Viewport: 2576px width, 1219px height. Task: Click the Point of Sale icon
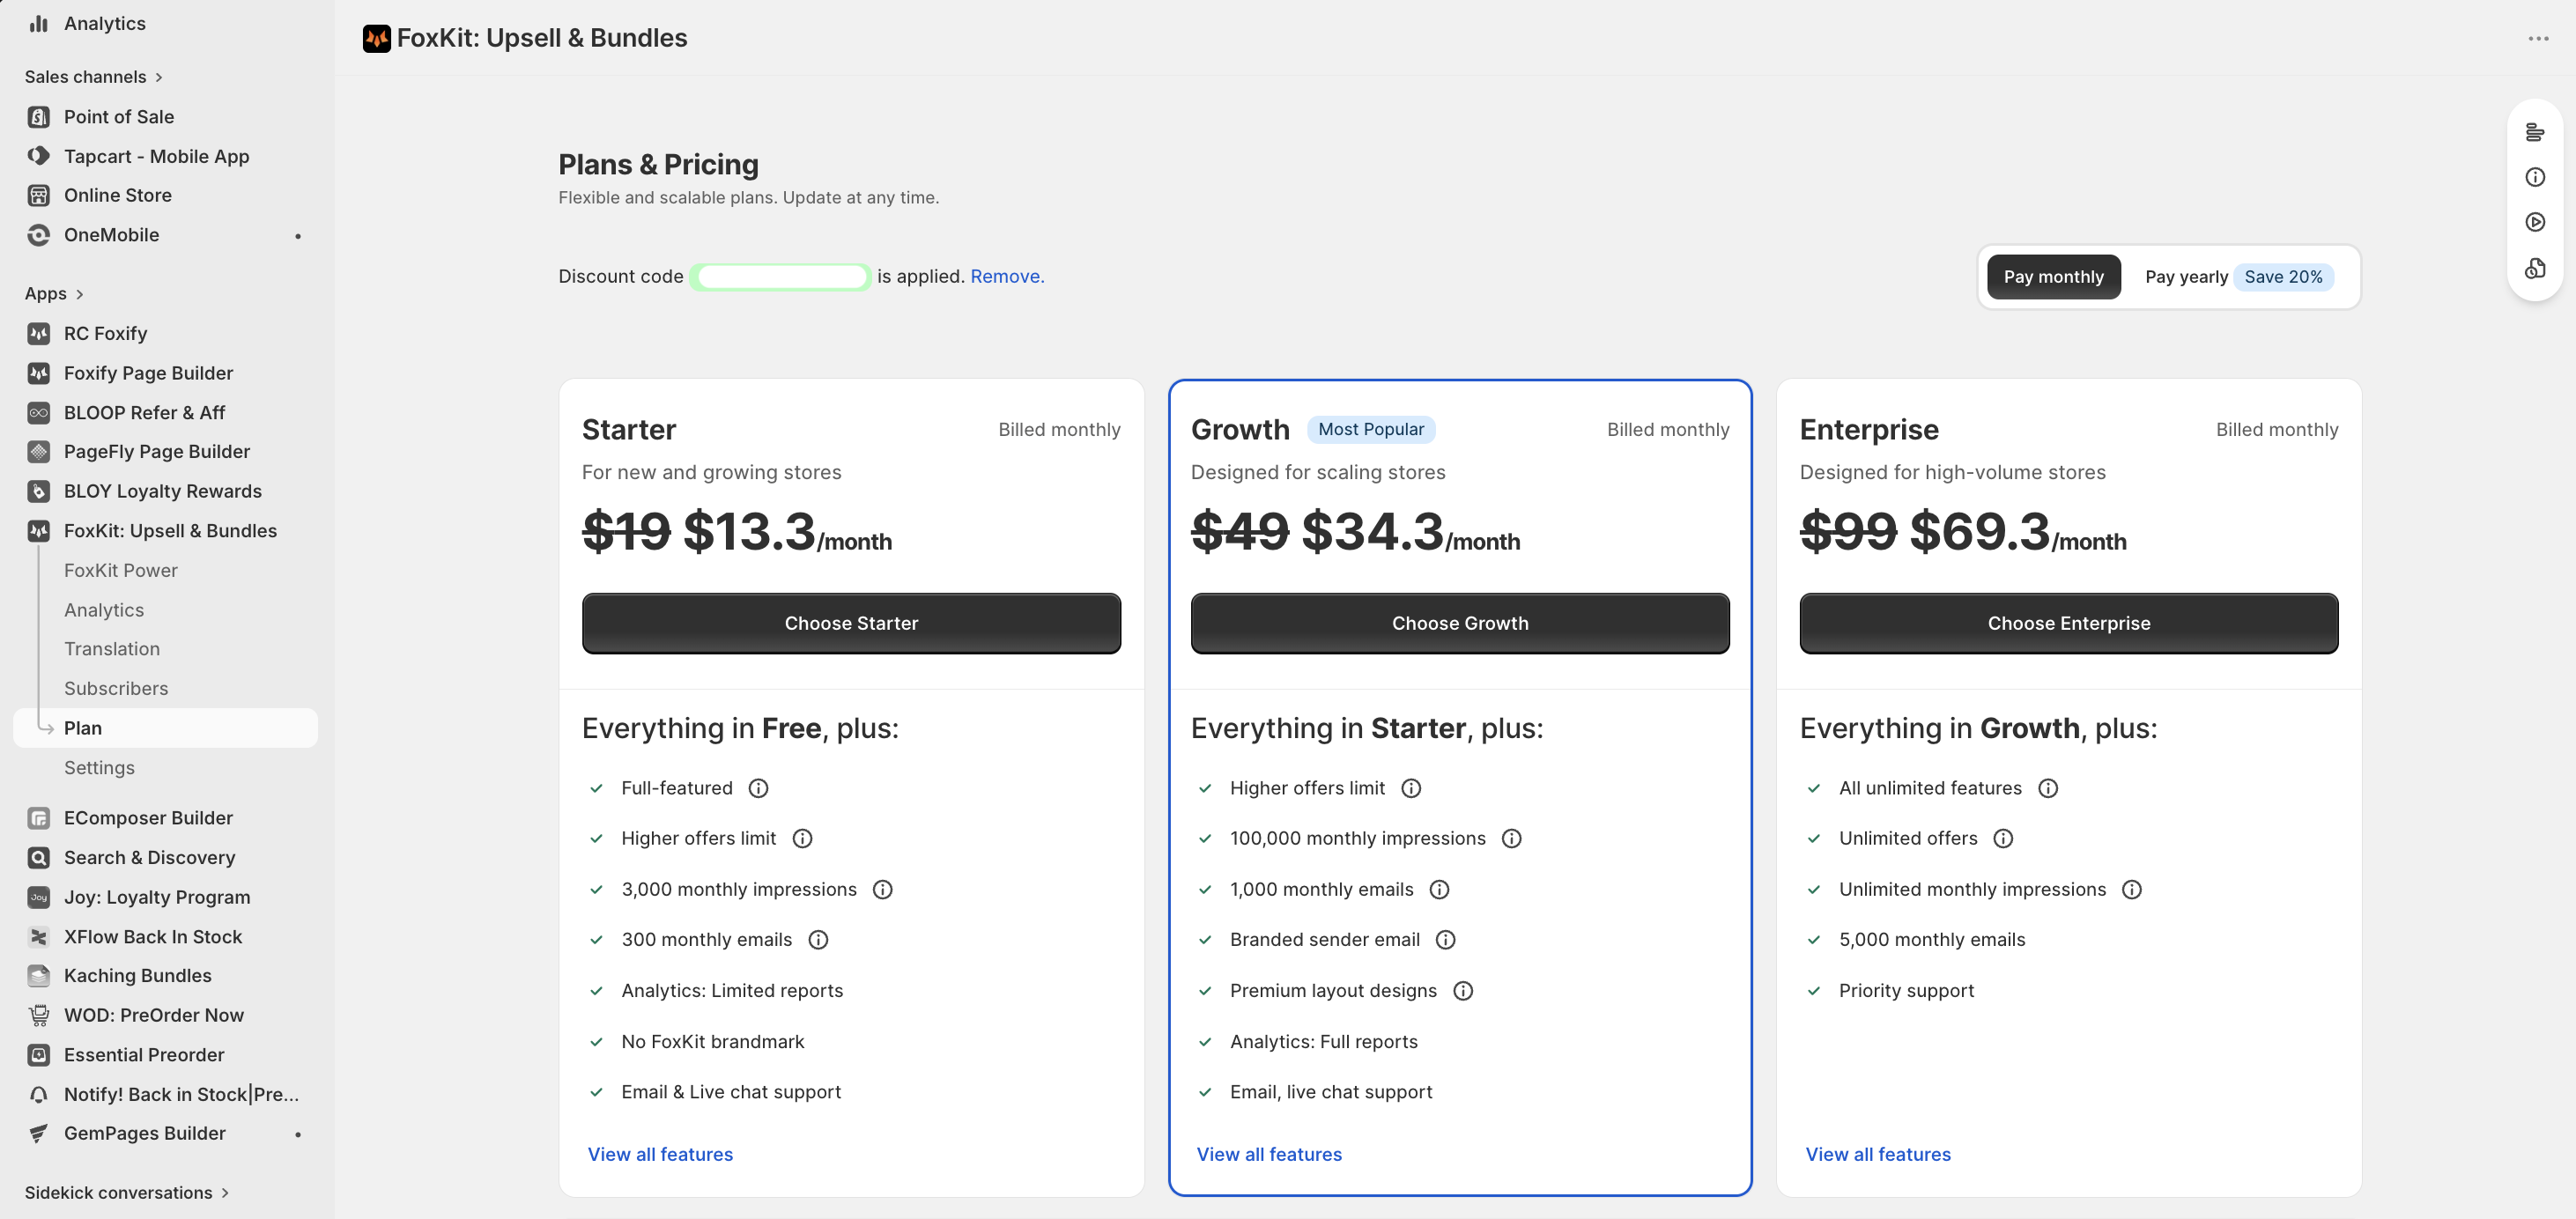[x=39, y=117]
